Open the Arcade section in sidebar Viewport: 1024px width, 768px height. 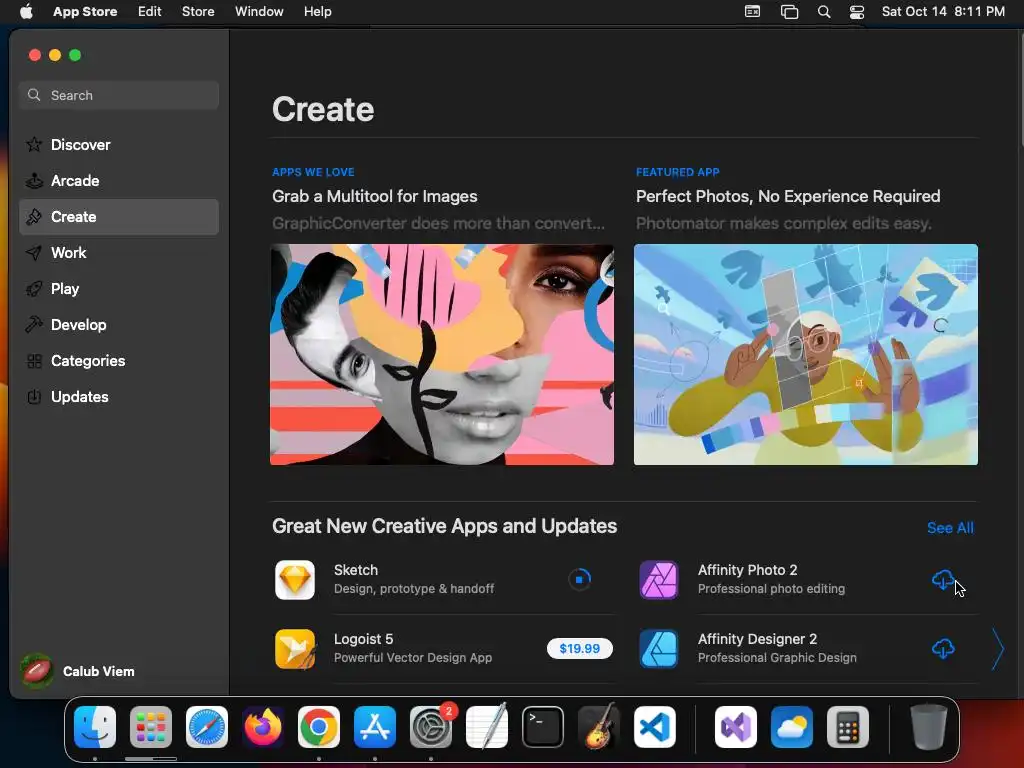coord(119,181)
